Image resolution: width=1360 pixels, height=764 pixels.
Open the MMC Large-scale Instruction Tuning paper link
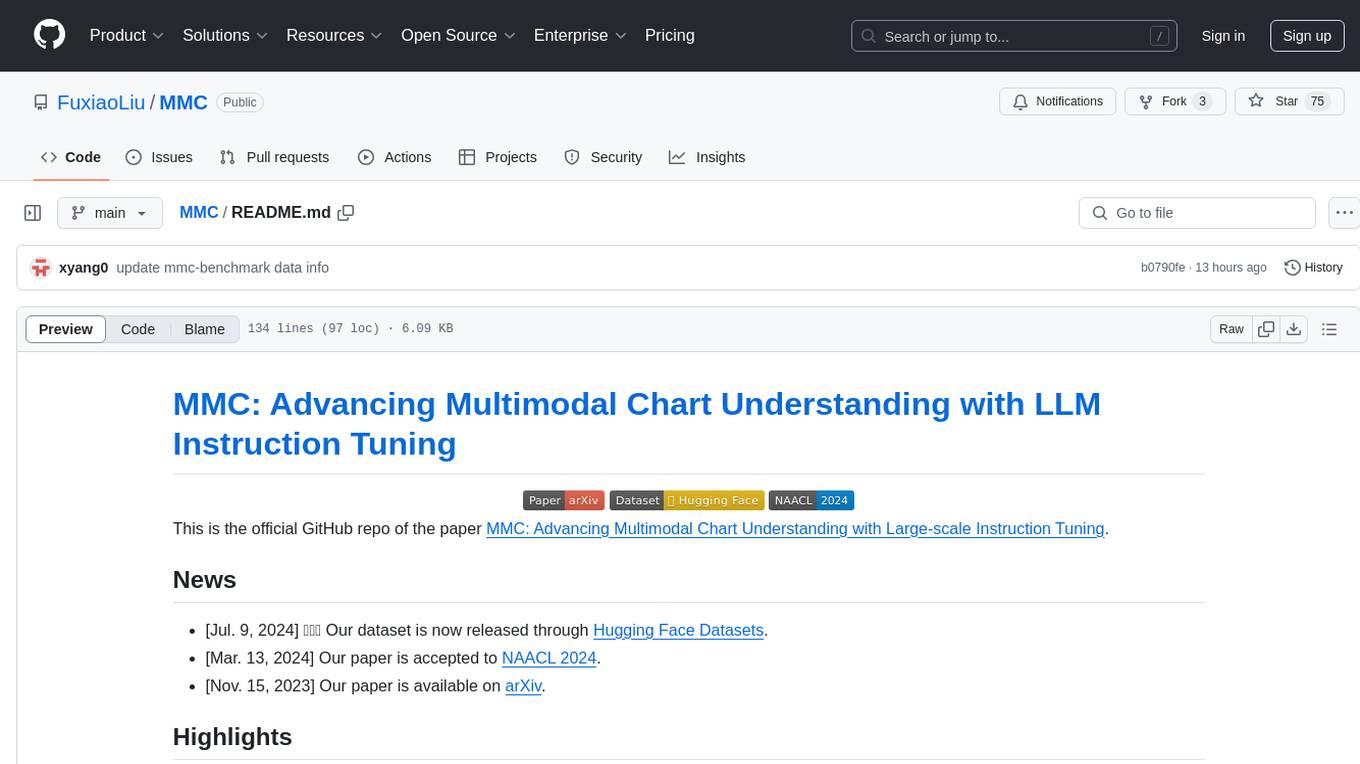(795, 528)
